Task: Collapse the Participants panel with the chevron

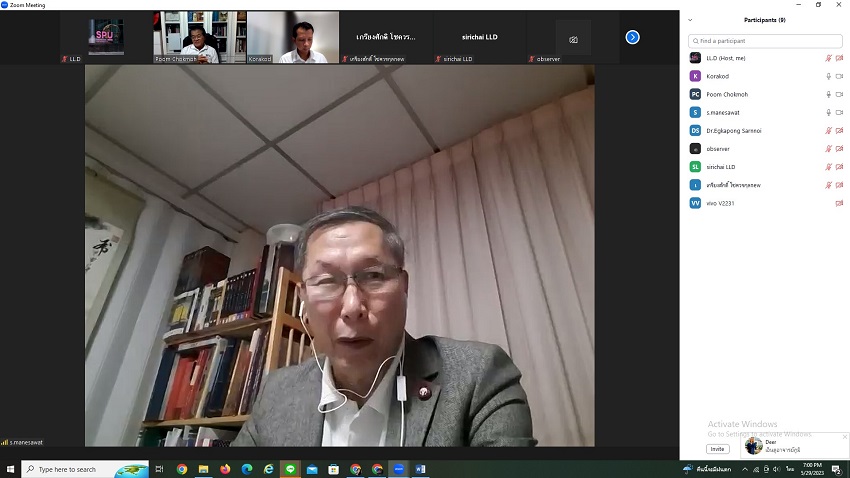Action: coord(690,20)
